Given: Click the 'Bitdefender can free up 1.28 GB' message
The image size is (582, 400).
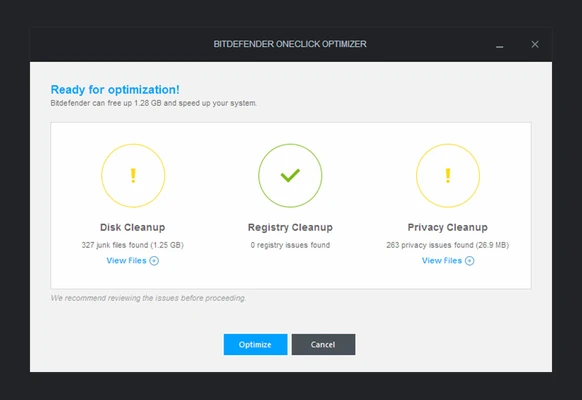Looking at the screenshot, I should [x=154, y=103].
